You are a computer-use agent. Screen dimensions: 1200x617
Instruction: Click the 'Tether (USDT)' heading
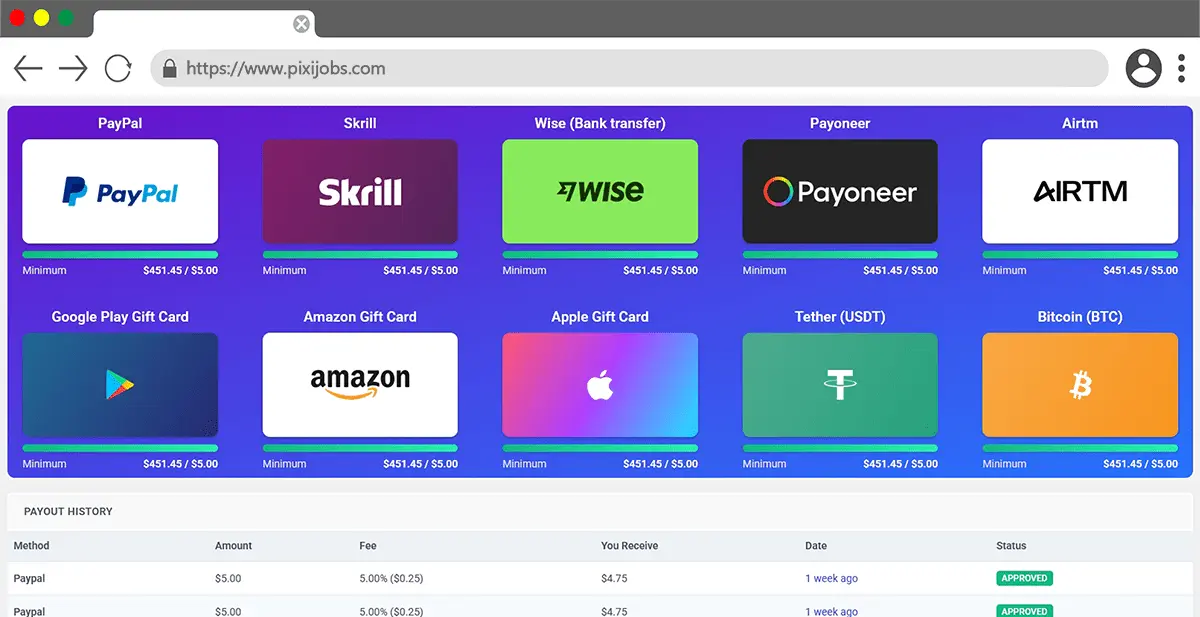840,317
